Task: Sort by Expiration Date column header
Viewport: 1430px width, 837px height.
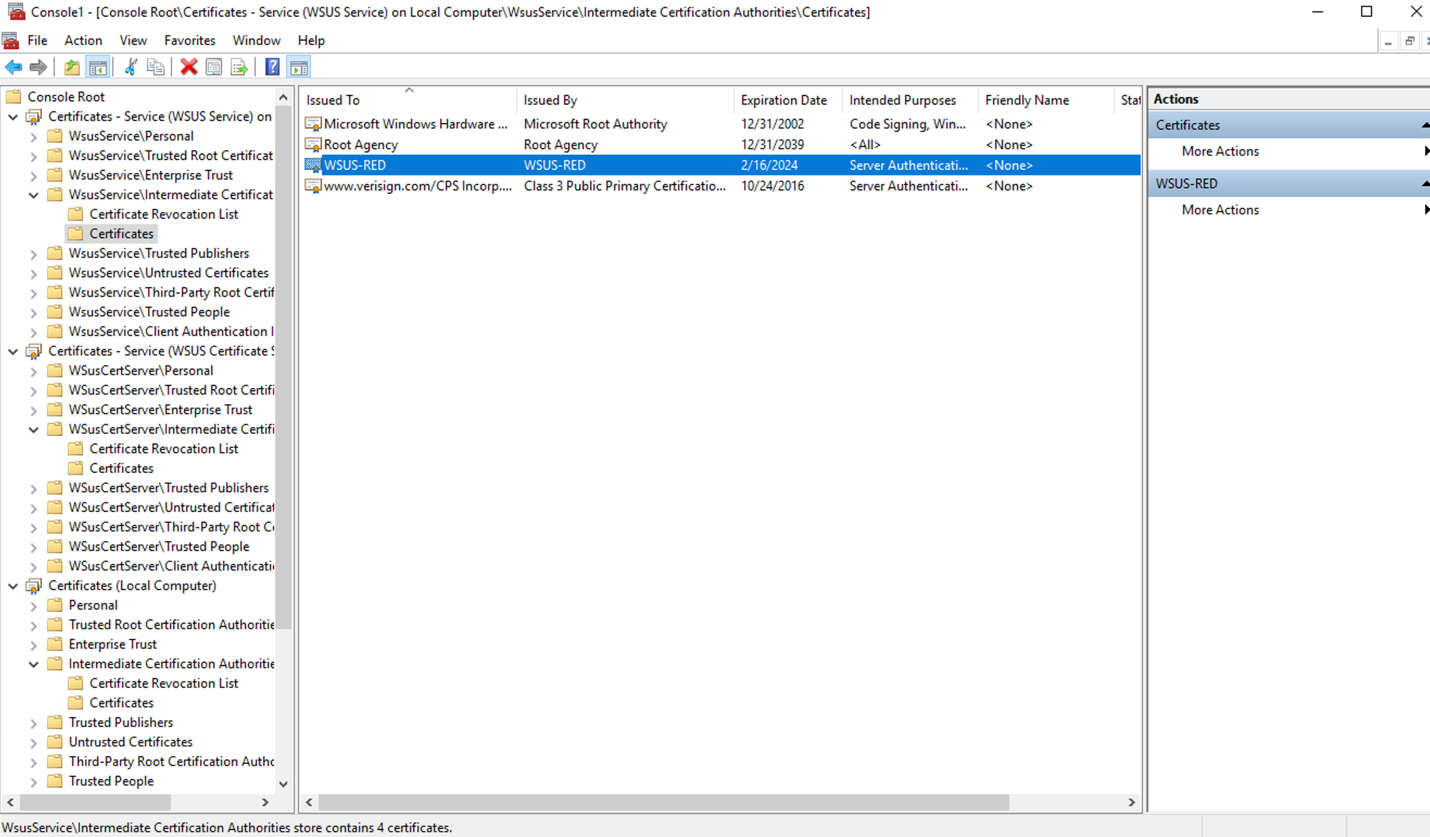Action: pos(788,100)
